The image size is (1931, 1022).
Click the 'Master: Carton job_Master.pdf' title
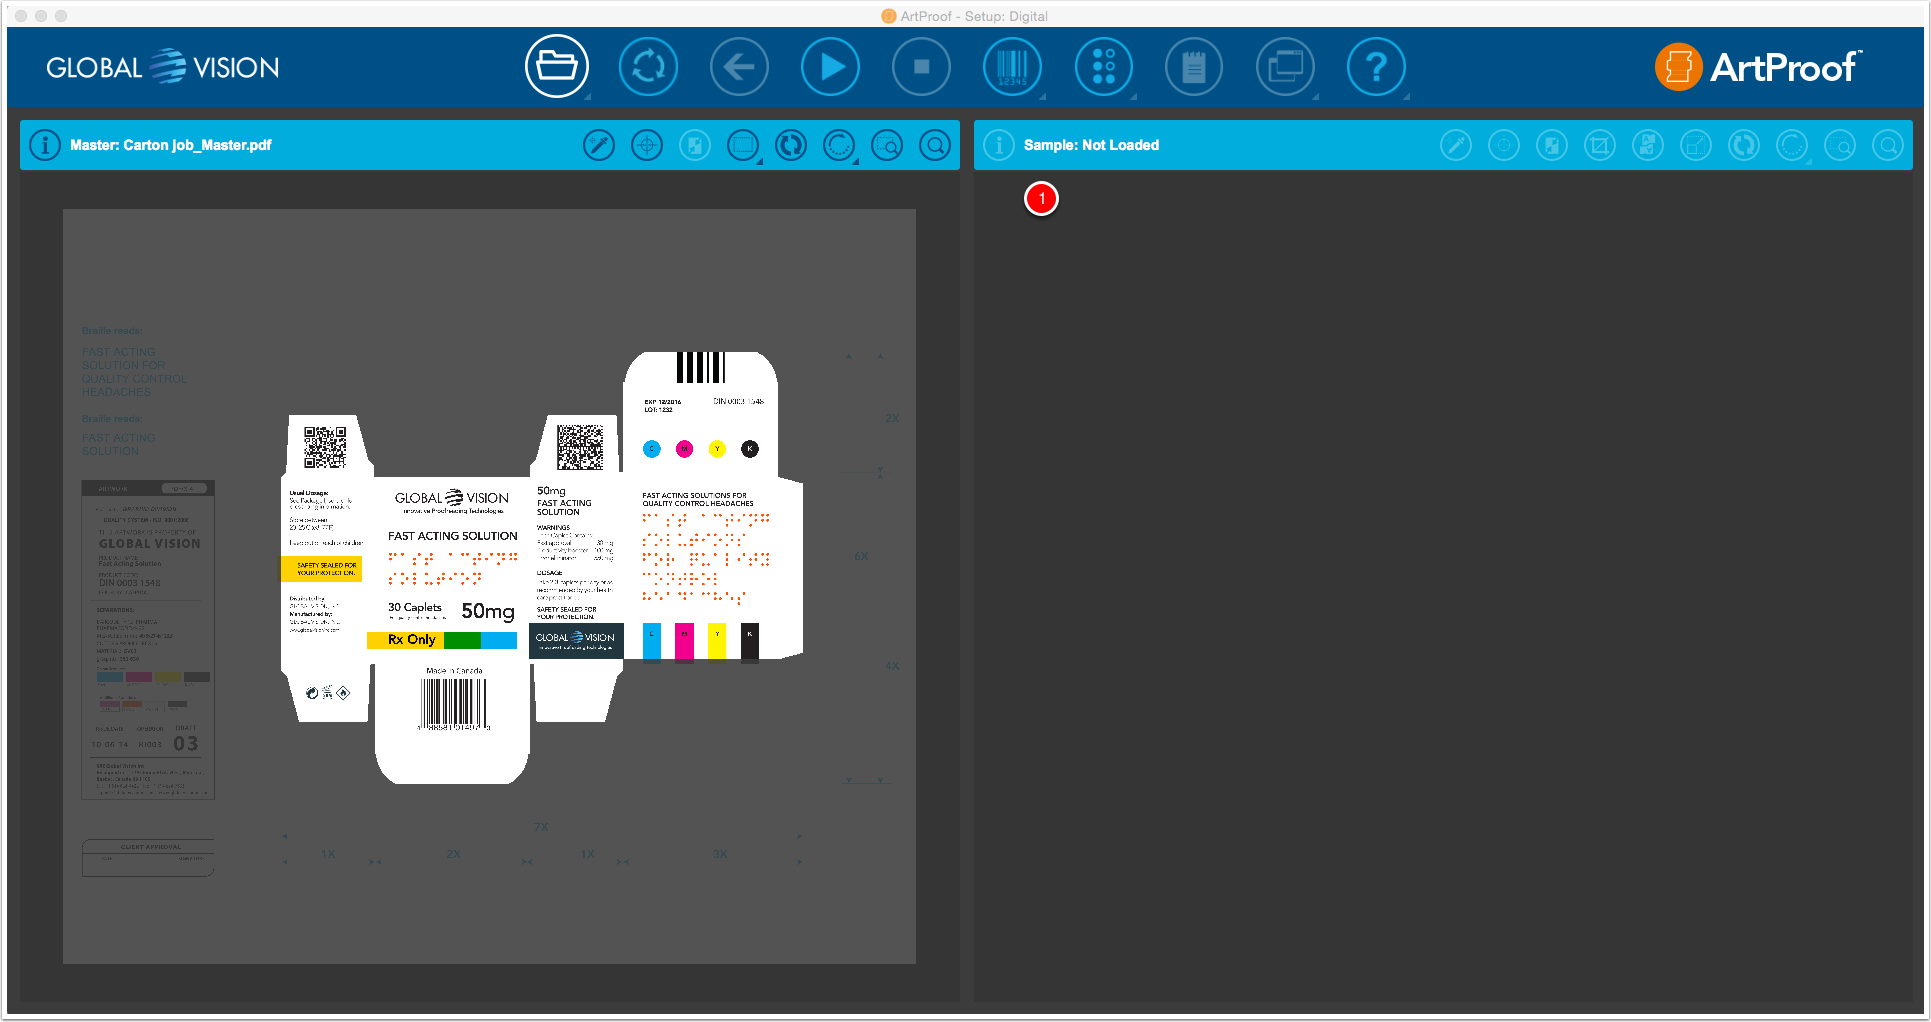pyautogui.click(x=171, y=145)
